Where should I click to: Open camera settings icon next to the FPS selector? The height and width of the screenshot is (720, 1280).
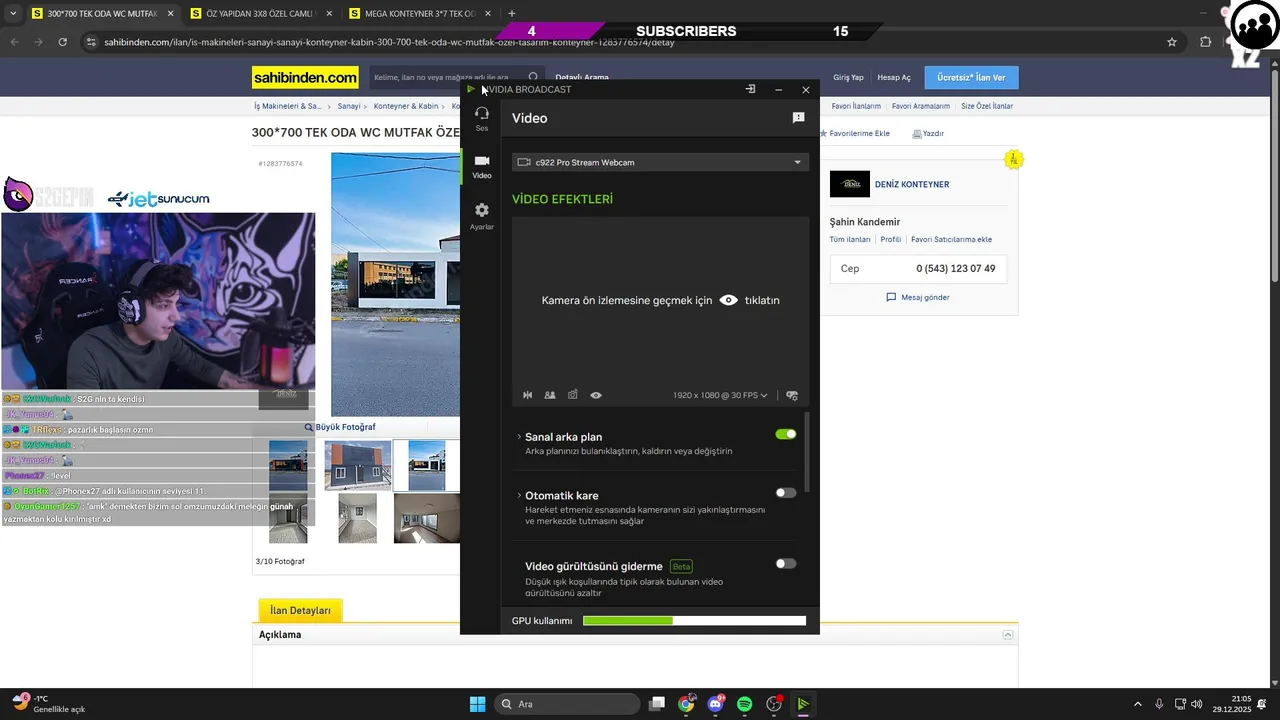[792, 395]
